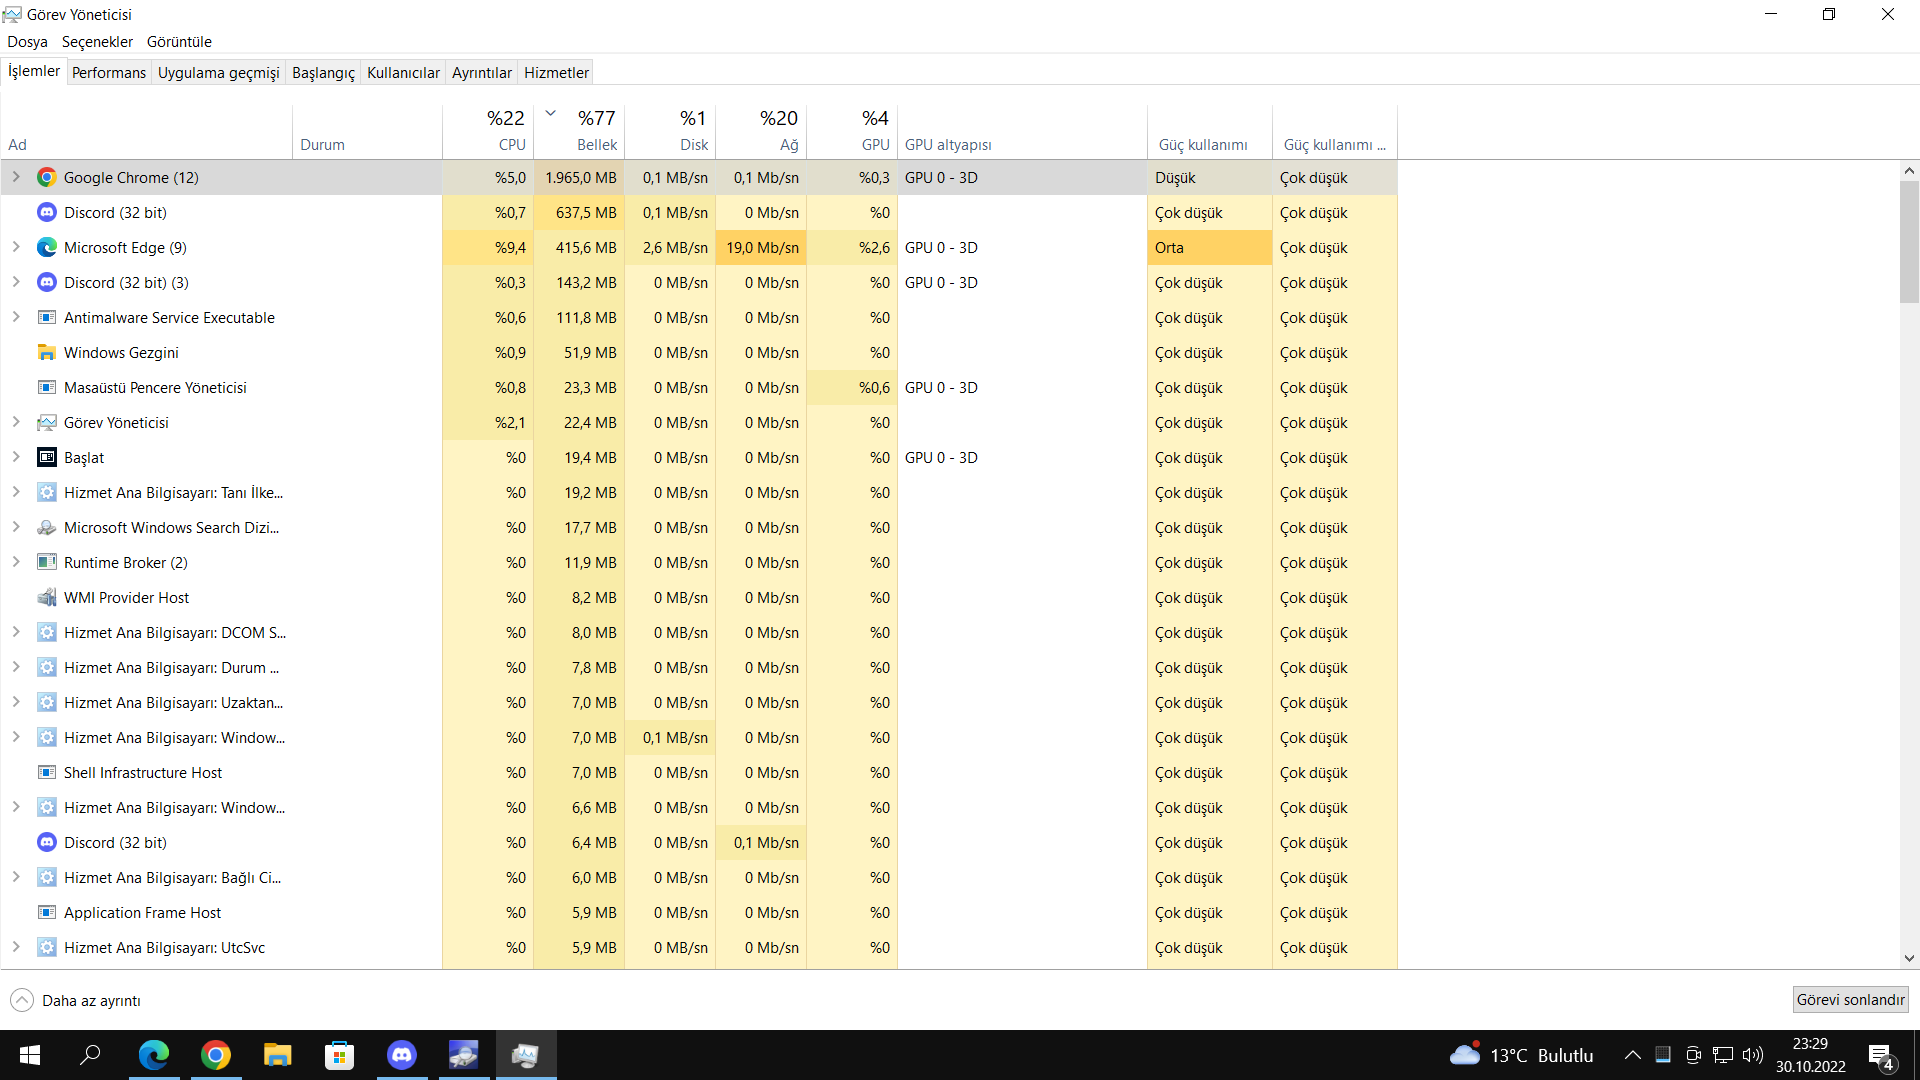The width and height of the screenshot is (1920, 1080).
Task: Sort by the Disk column header
Action: (x=670, y=131)
